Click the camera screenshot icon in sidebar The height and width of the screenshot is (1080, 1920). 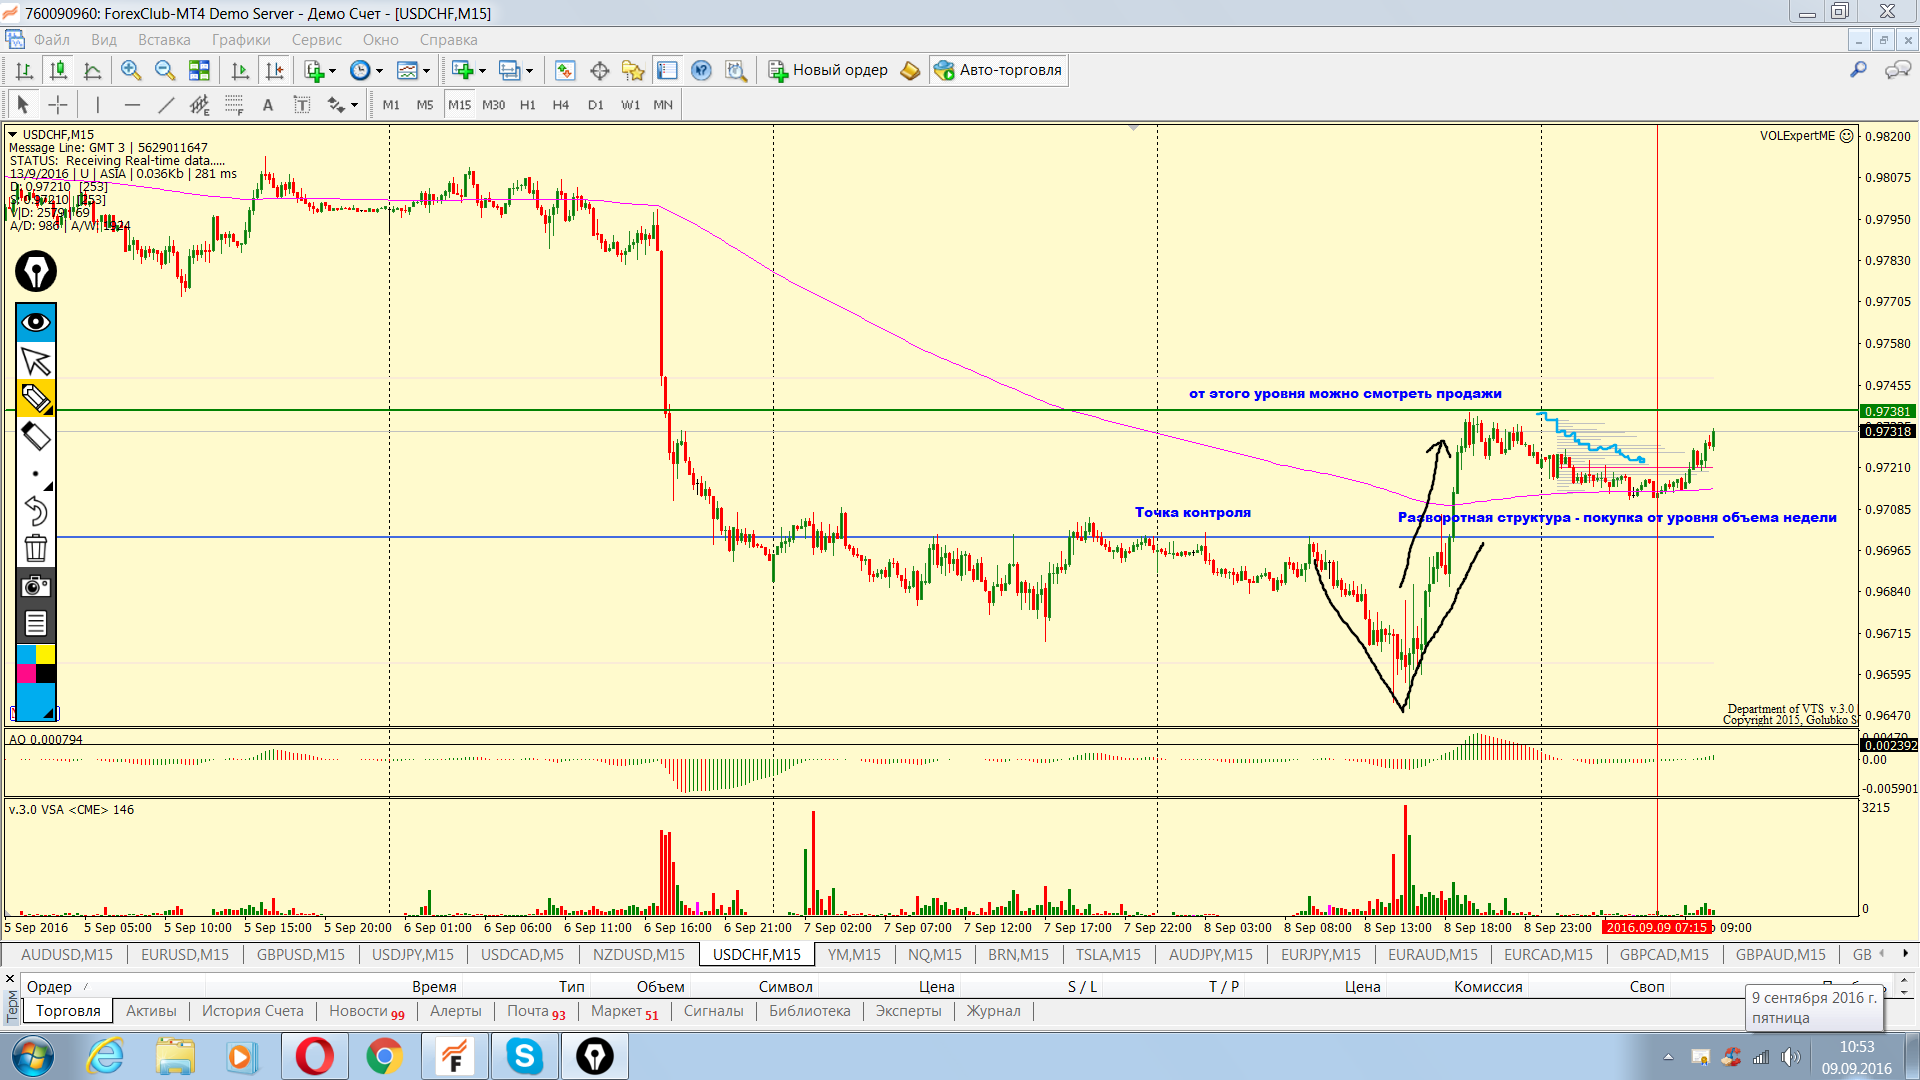pos(36,586)
